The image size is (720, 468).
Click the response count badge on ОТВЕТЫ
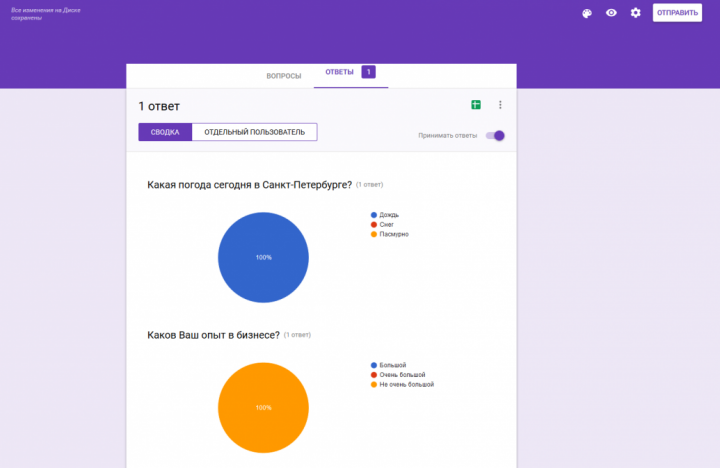[x=368, y=72]
